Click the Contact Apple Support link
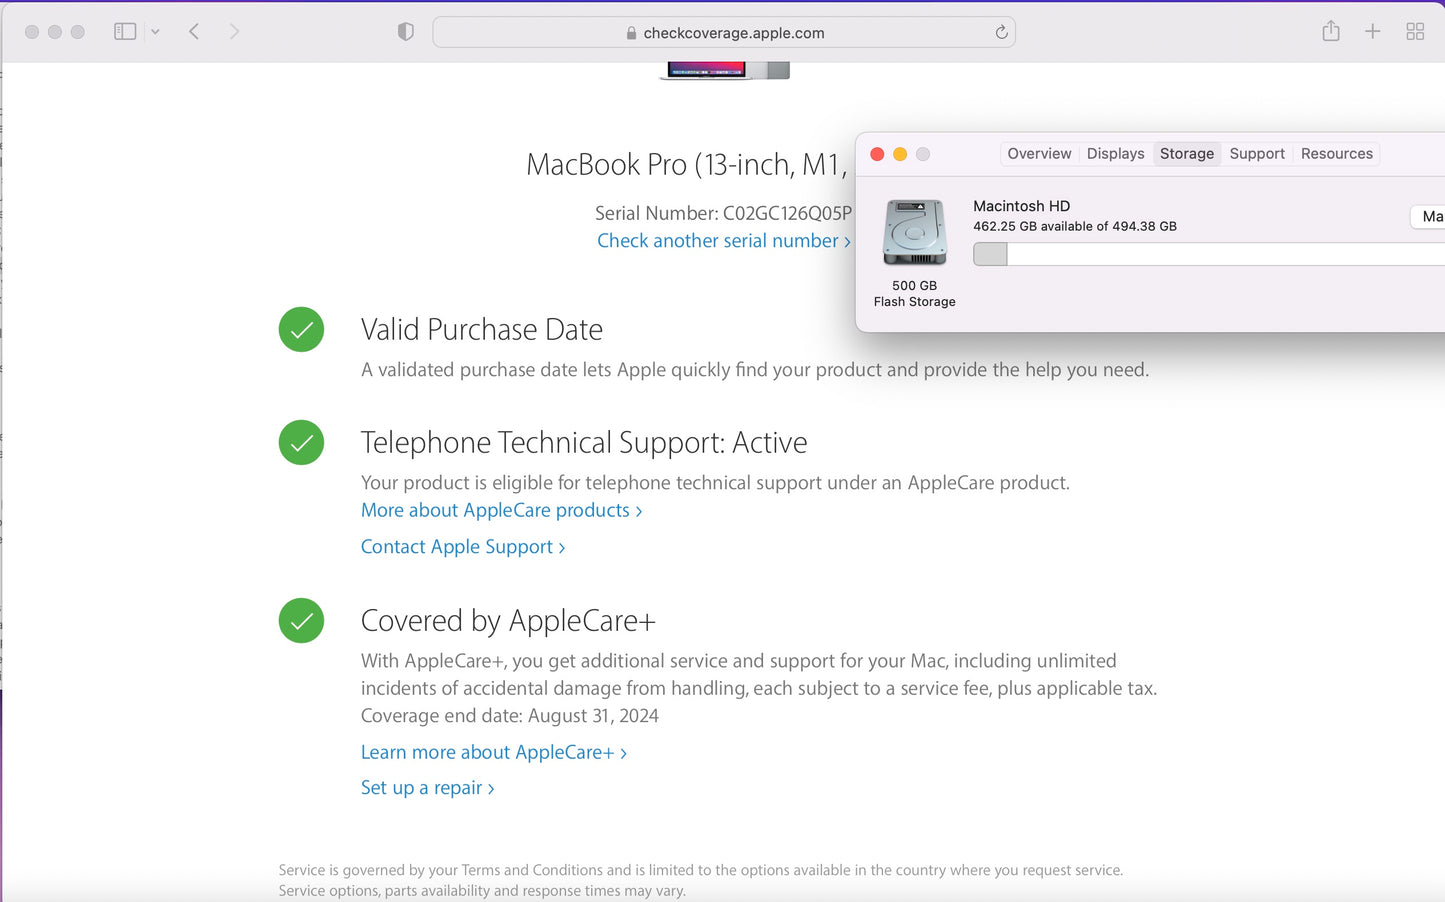1445x902 pixels. click(x=462, y=547)
